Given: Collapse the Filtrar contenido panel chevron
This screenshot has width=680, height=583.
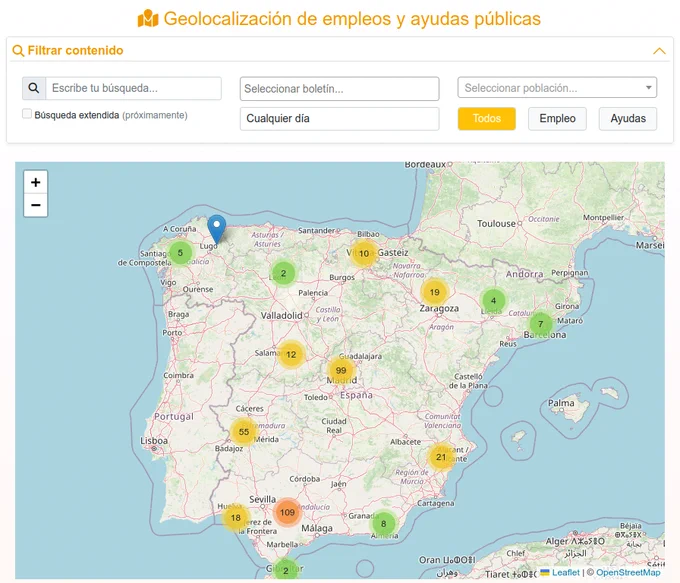Looking at the screenshot, I should (659, 51).
